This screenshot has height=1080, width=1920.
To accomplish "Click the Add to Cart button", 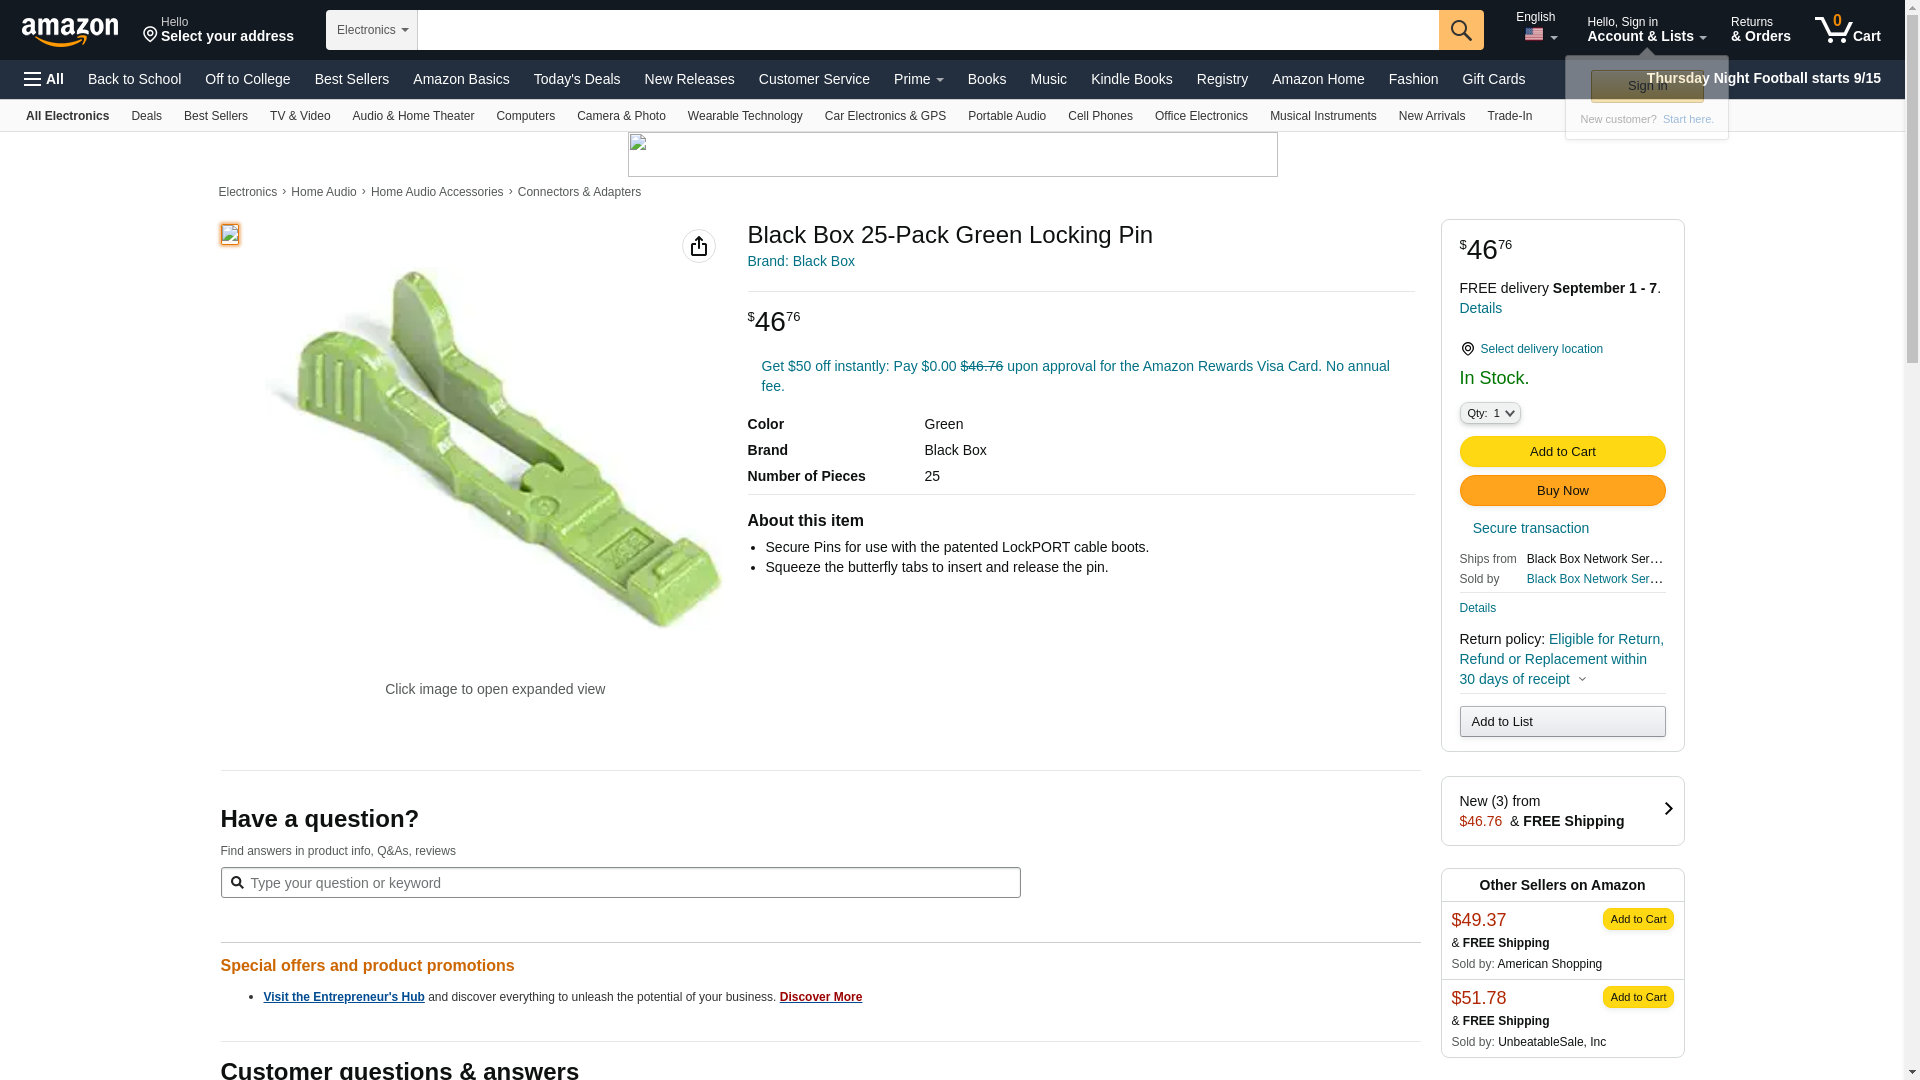I will (1562, 452).
